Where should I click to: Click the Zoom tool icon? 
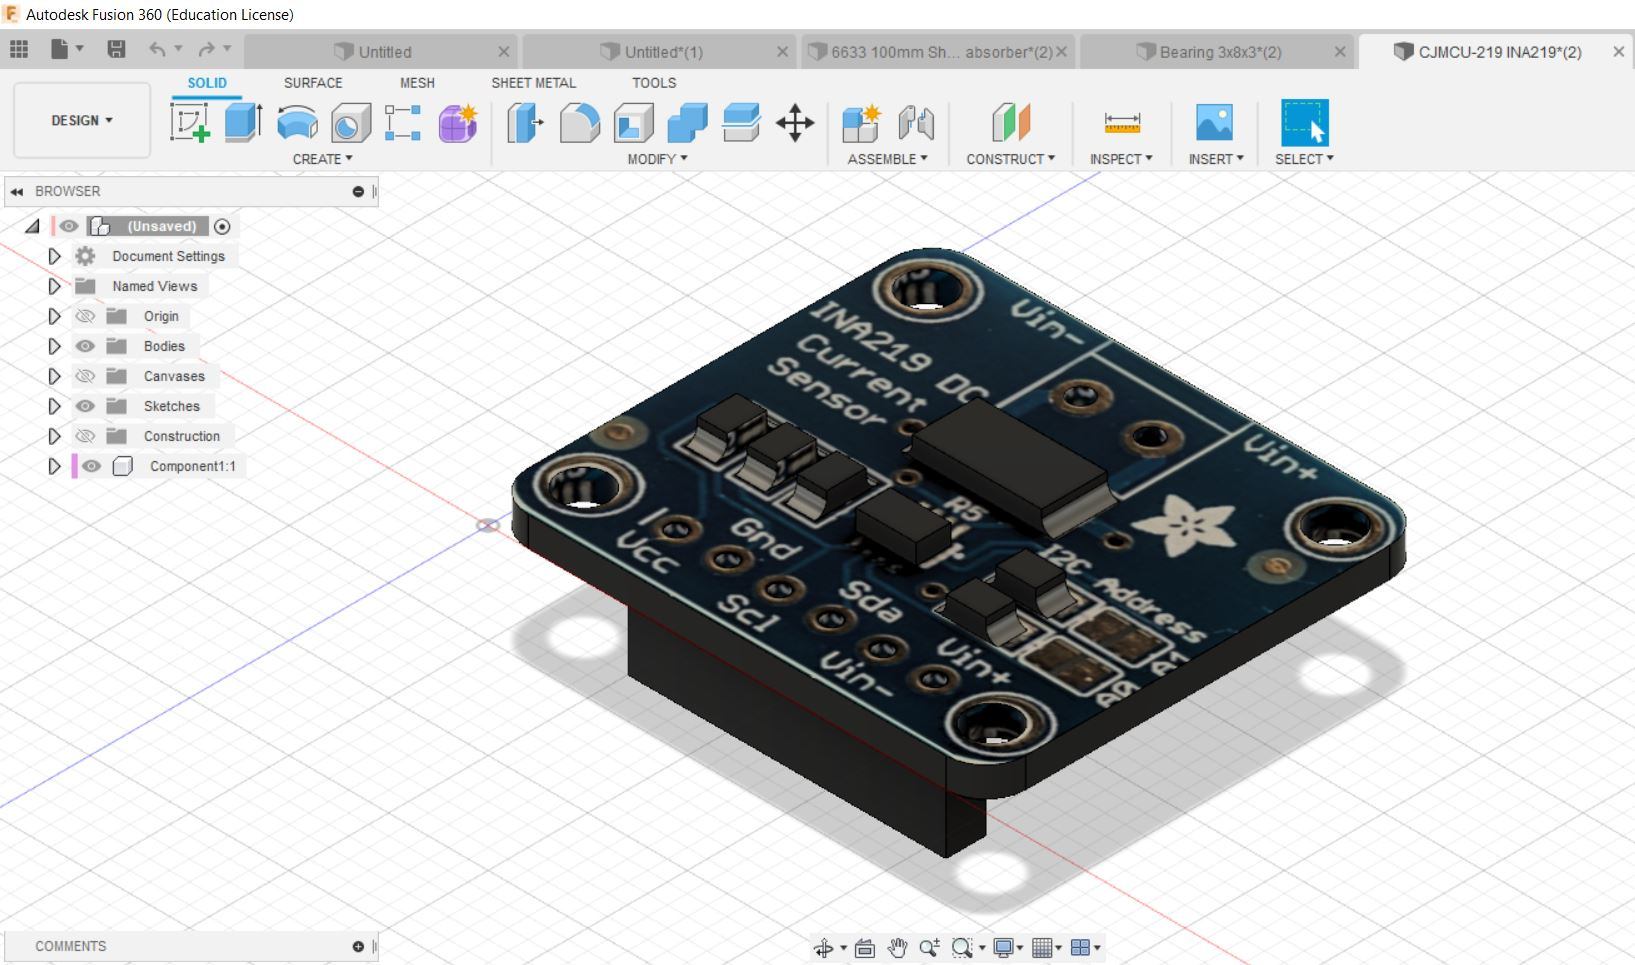(x=929, y=948)
